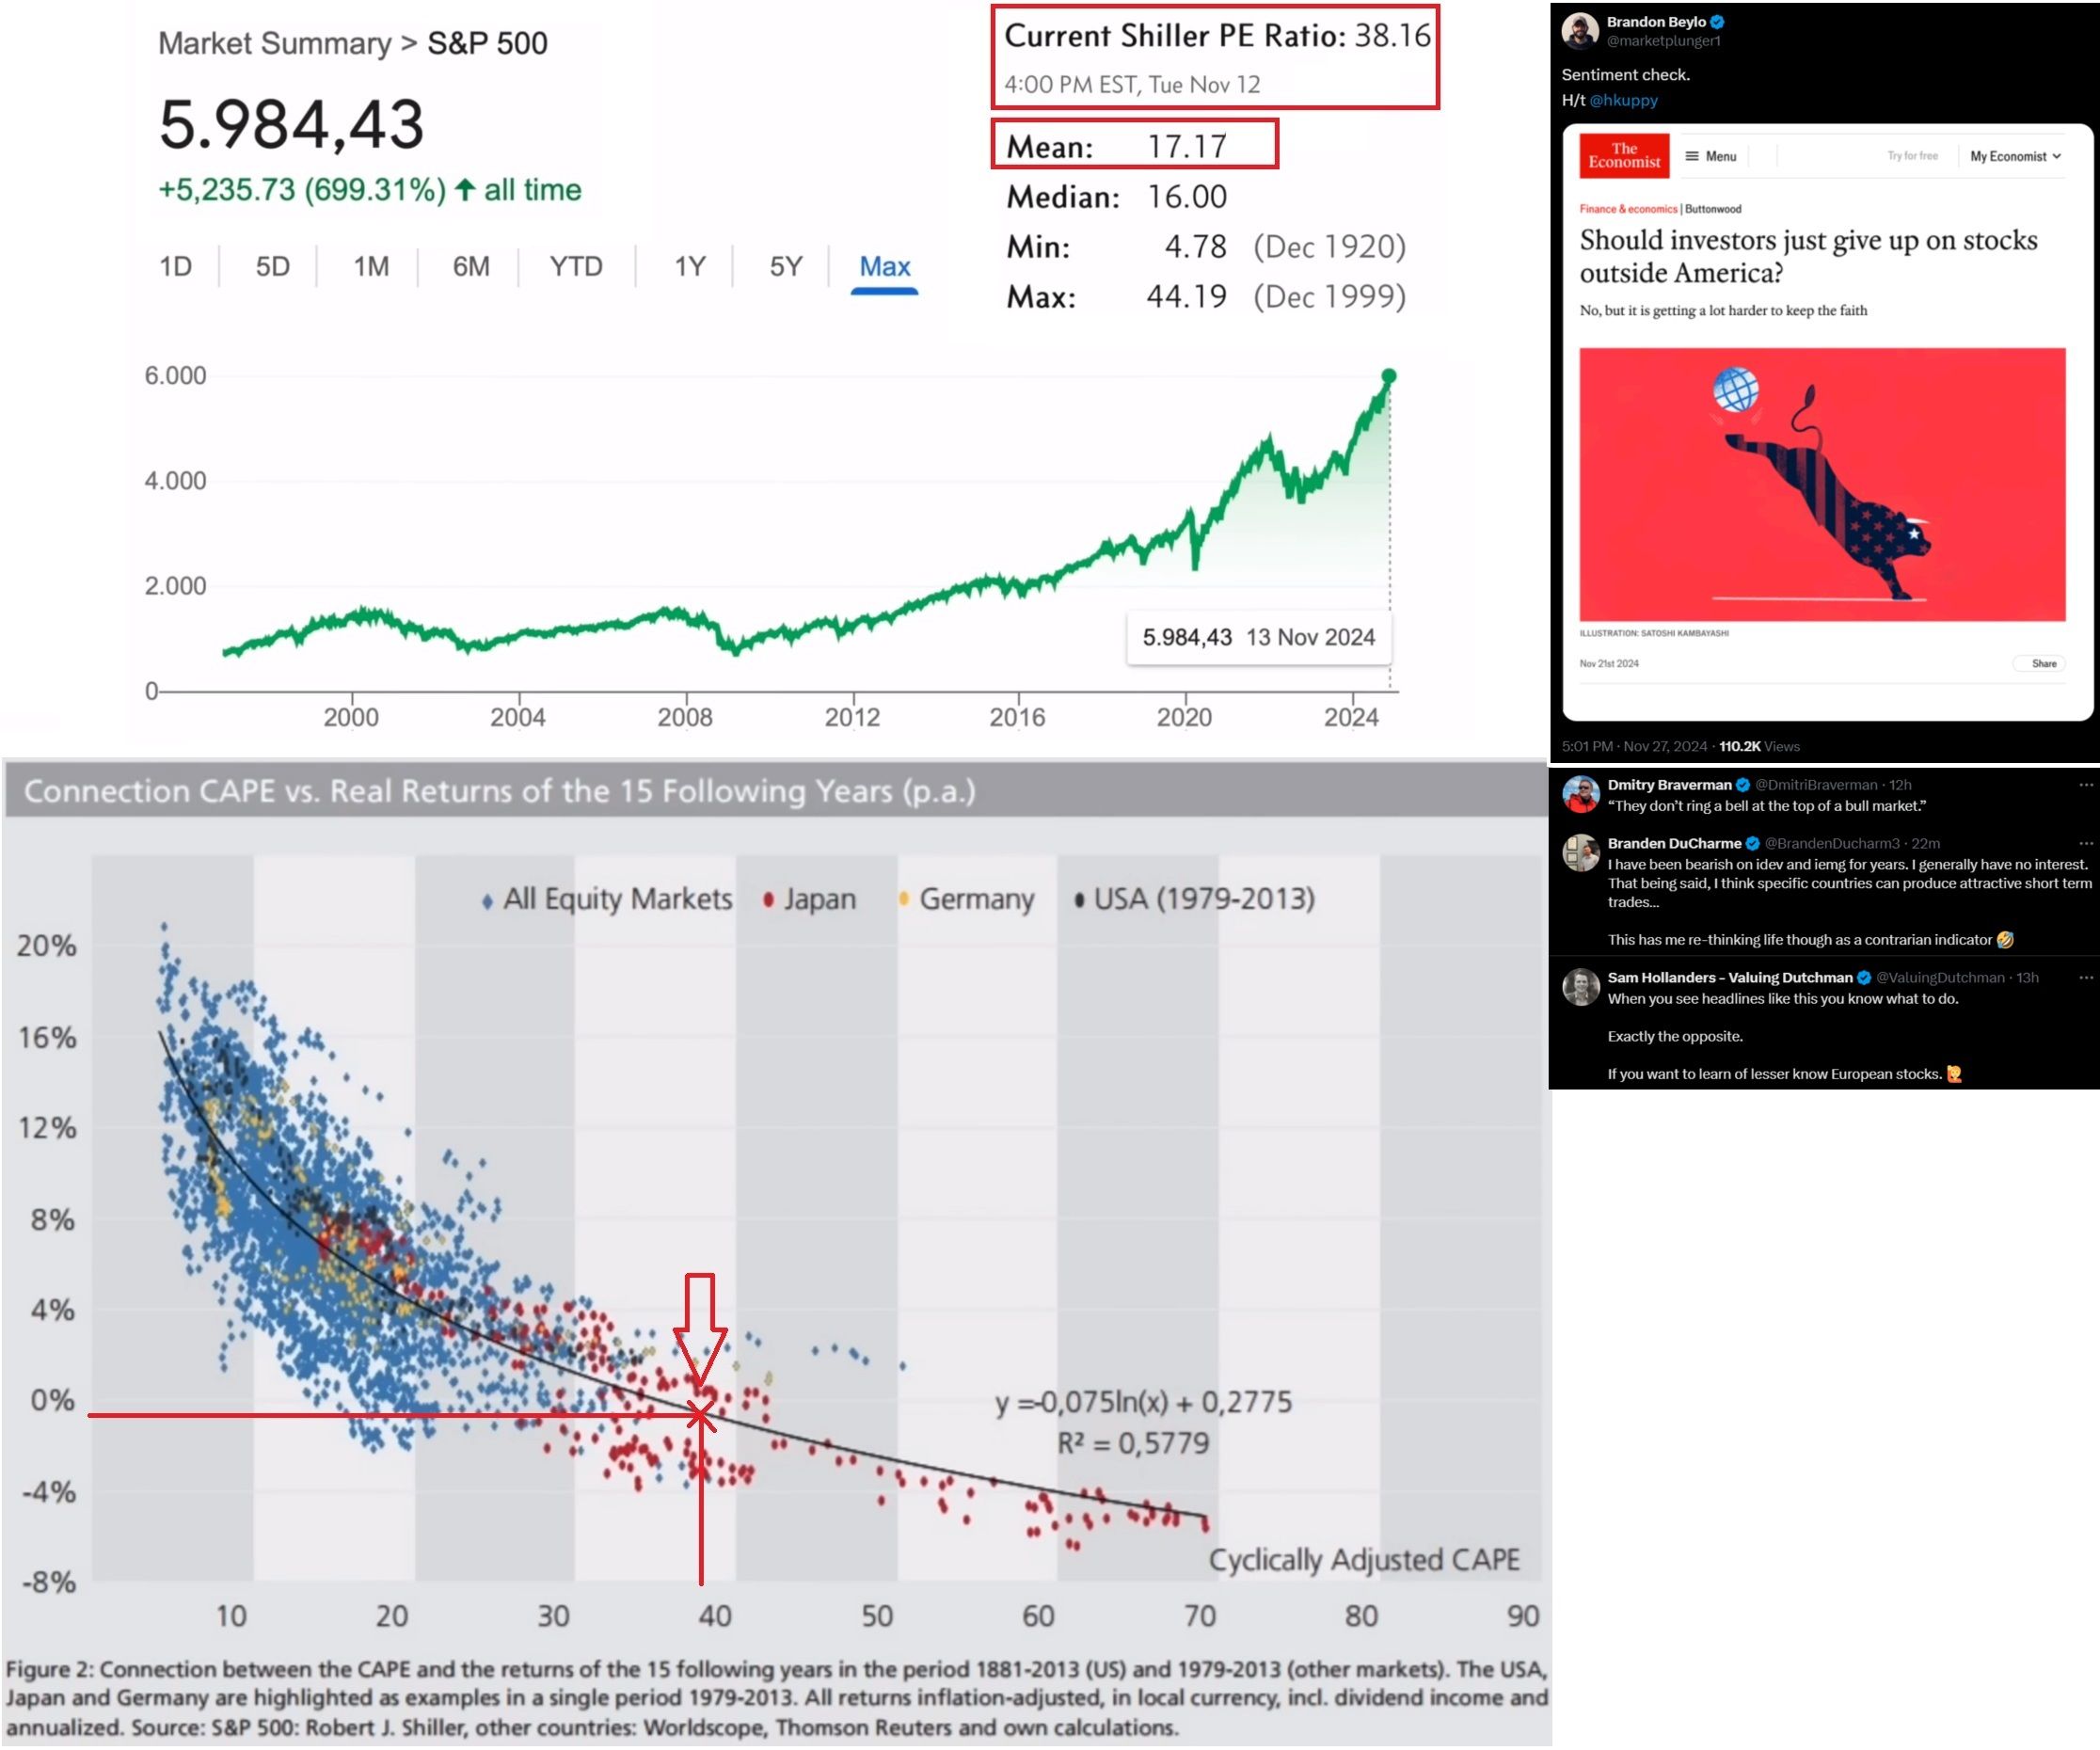Click the R² = 0,5779 label
The width and height of the screenshot is (2100, 1750).
tap(1133, 1443)
